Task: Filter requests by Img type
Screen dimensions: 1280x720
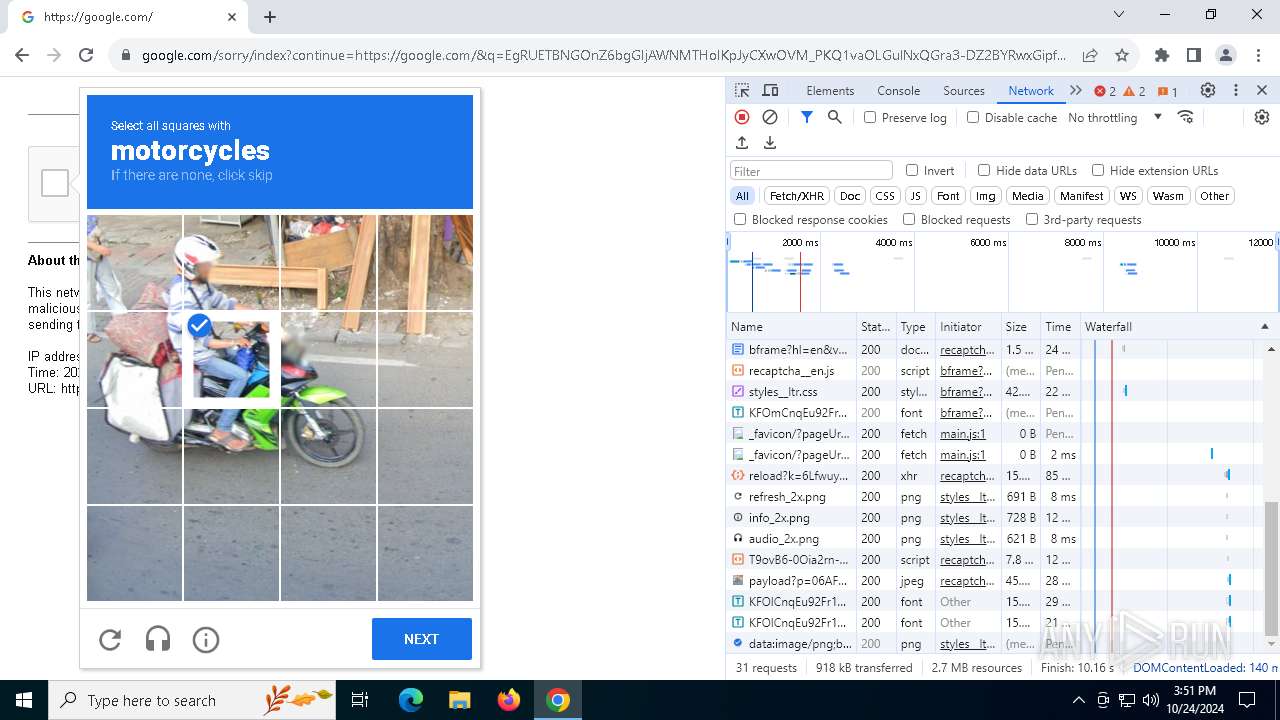Action: [x=986, y=196]
